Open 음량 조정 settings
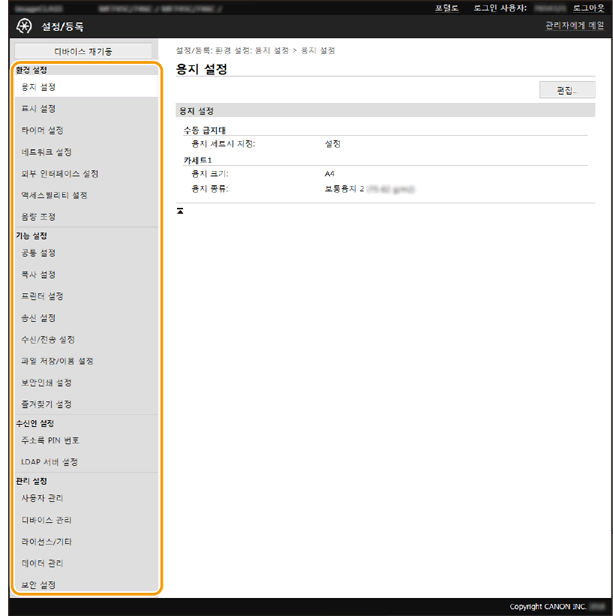The width and height of the screenshot is (613, 616). [x=38, y=216]
